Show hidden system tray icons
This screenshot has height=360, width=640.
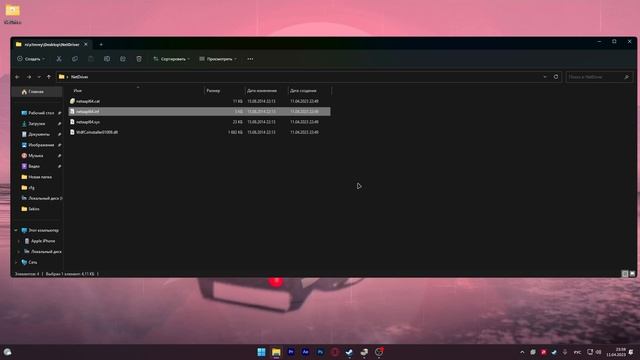[522, 352]
